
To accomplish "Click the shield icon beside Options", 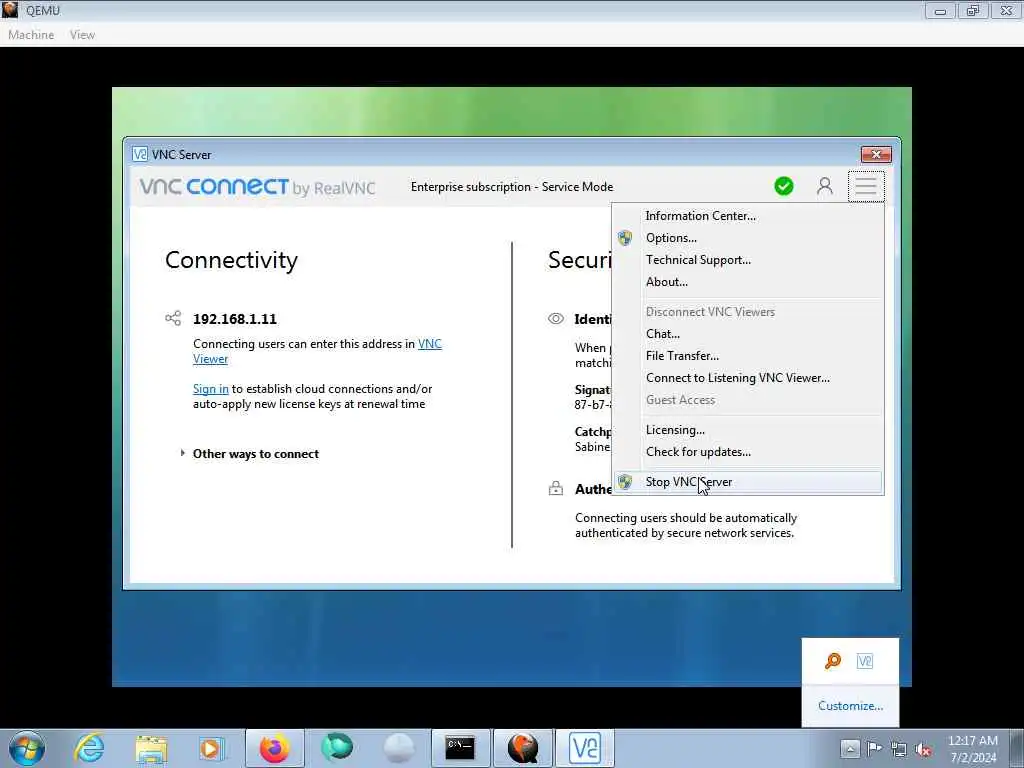I will pyautogui.click(x=625, y=238).
